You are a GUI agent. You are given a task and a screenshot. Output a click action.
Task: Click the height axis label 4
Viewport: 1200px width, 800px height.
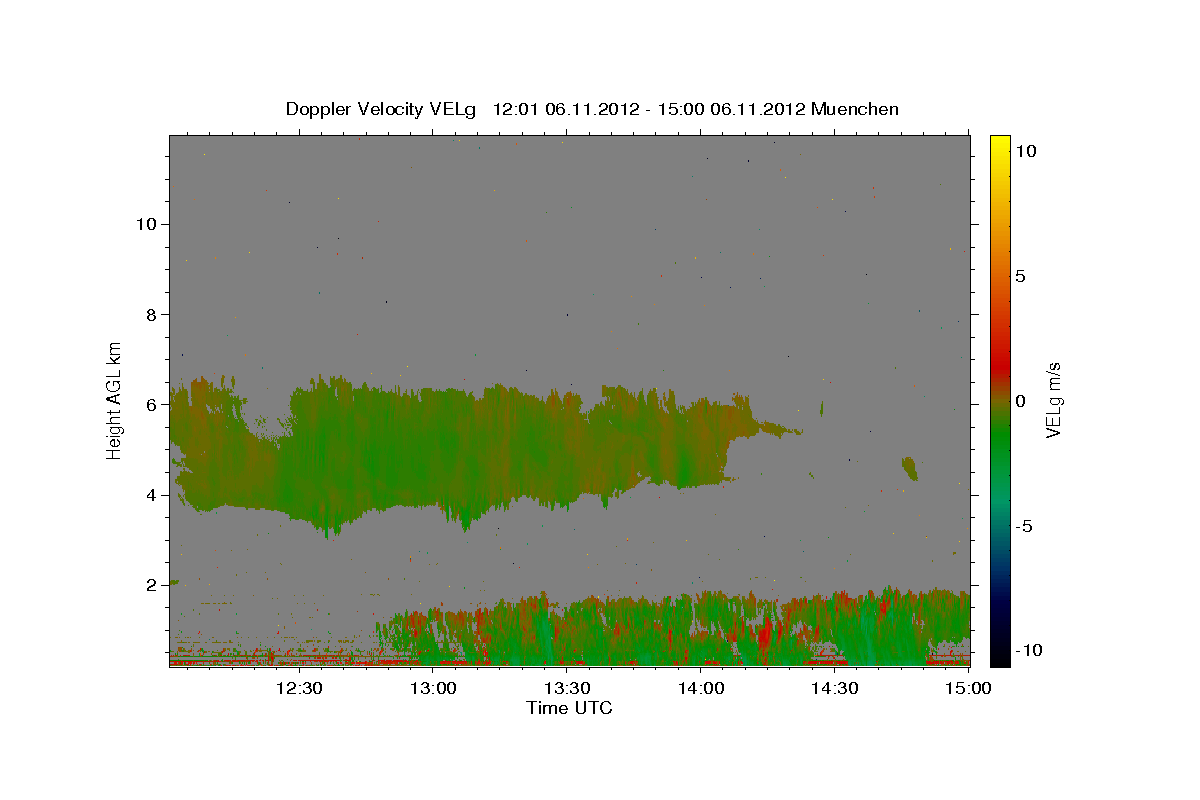click(151, 495)
